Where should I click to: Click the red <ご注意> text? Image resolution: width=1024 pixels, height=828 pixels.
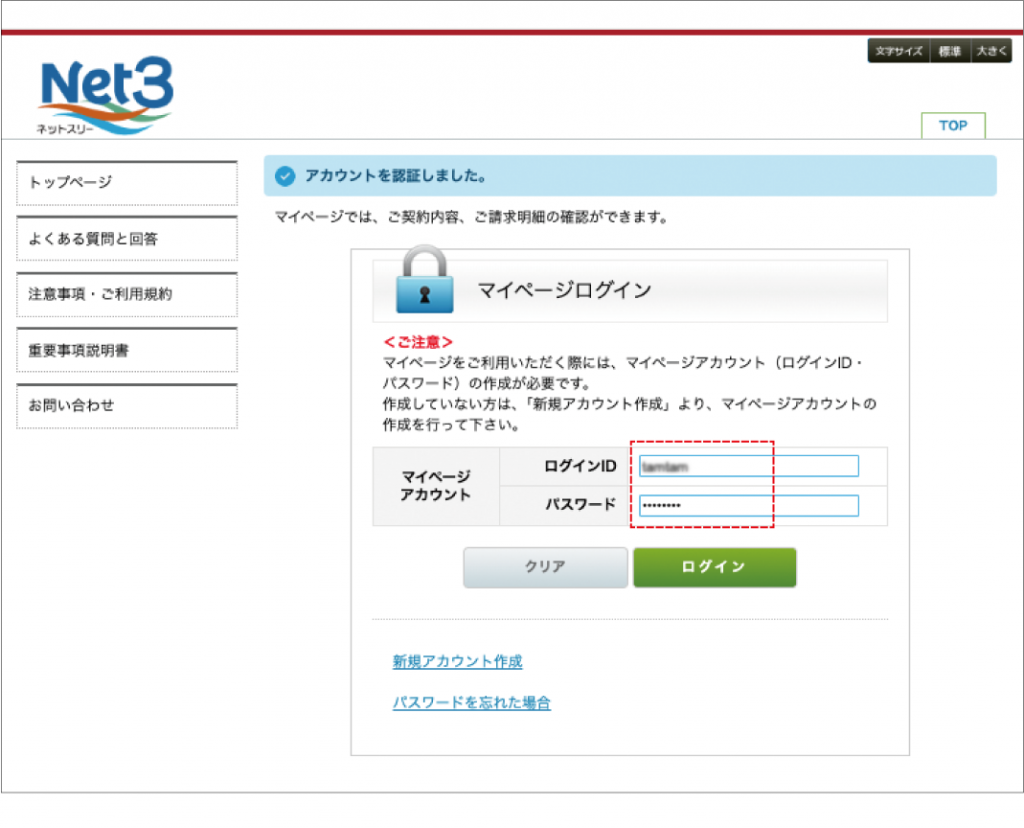(x=417, y=342)
